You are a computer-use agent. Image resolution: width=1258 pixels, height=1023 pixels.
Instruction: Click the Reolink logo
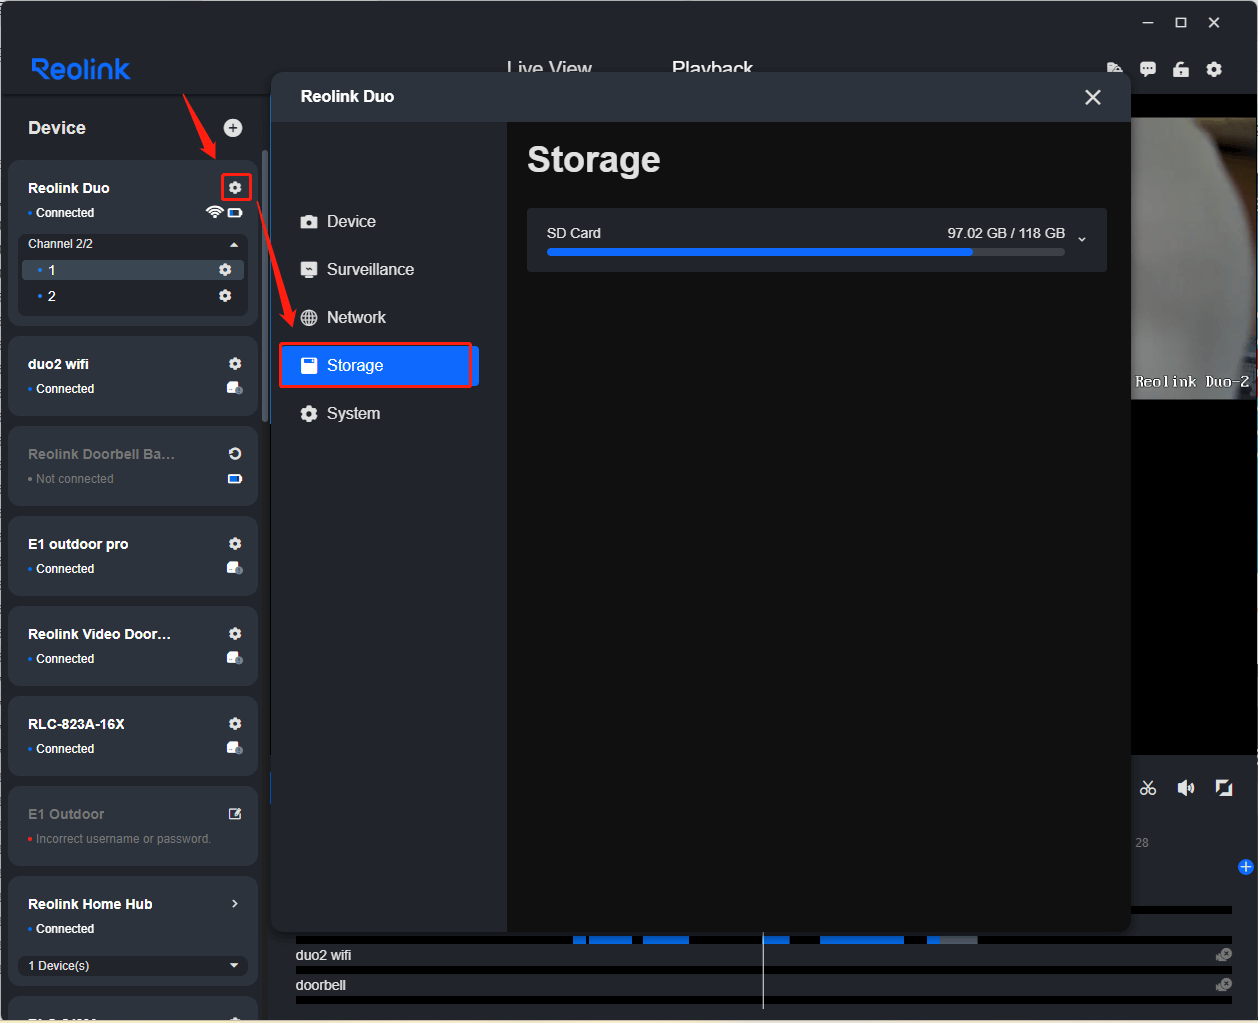(80, 69)
